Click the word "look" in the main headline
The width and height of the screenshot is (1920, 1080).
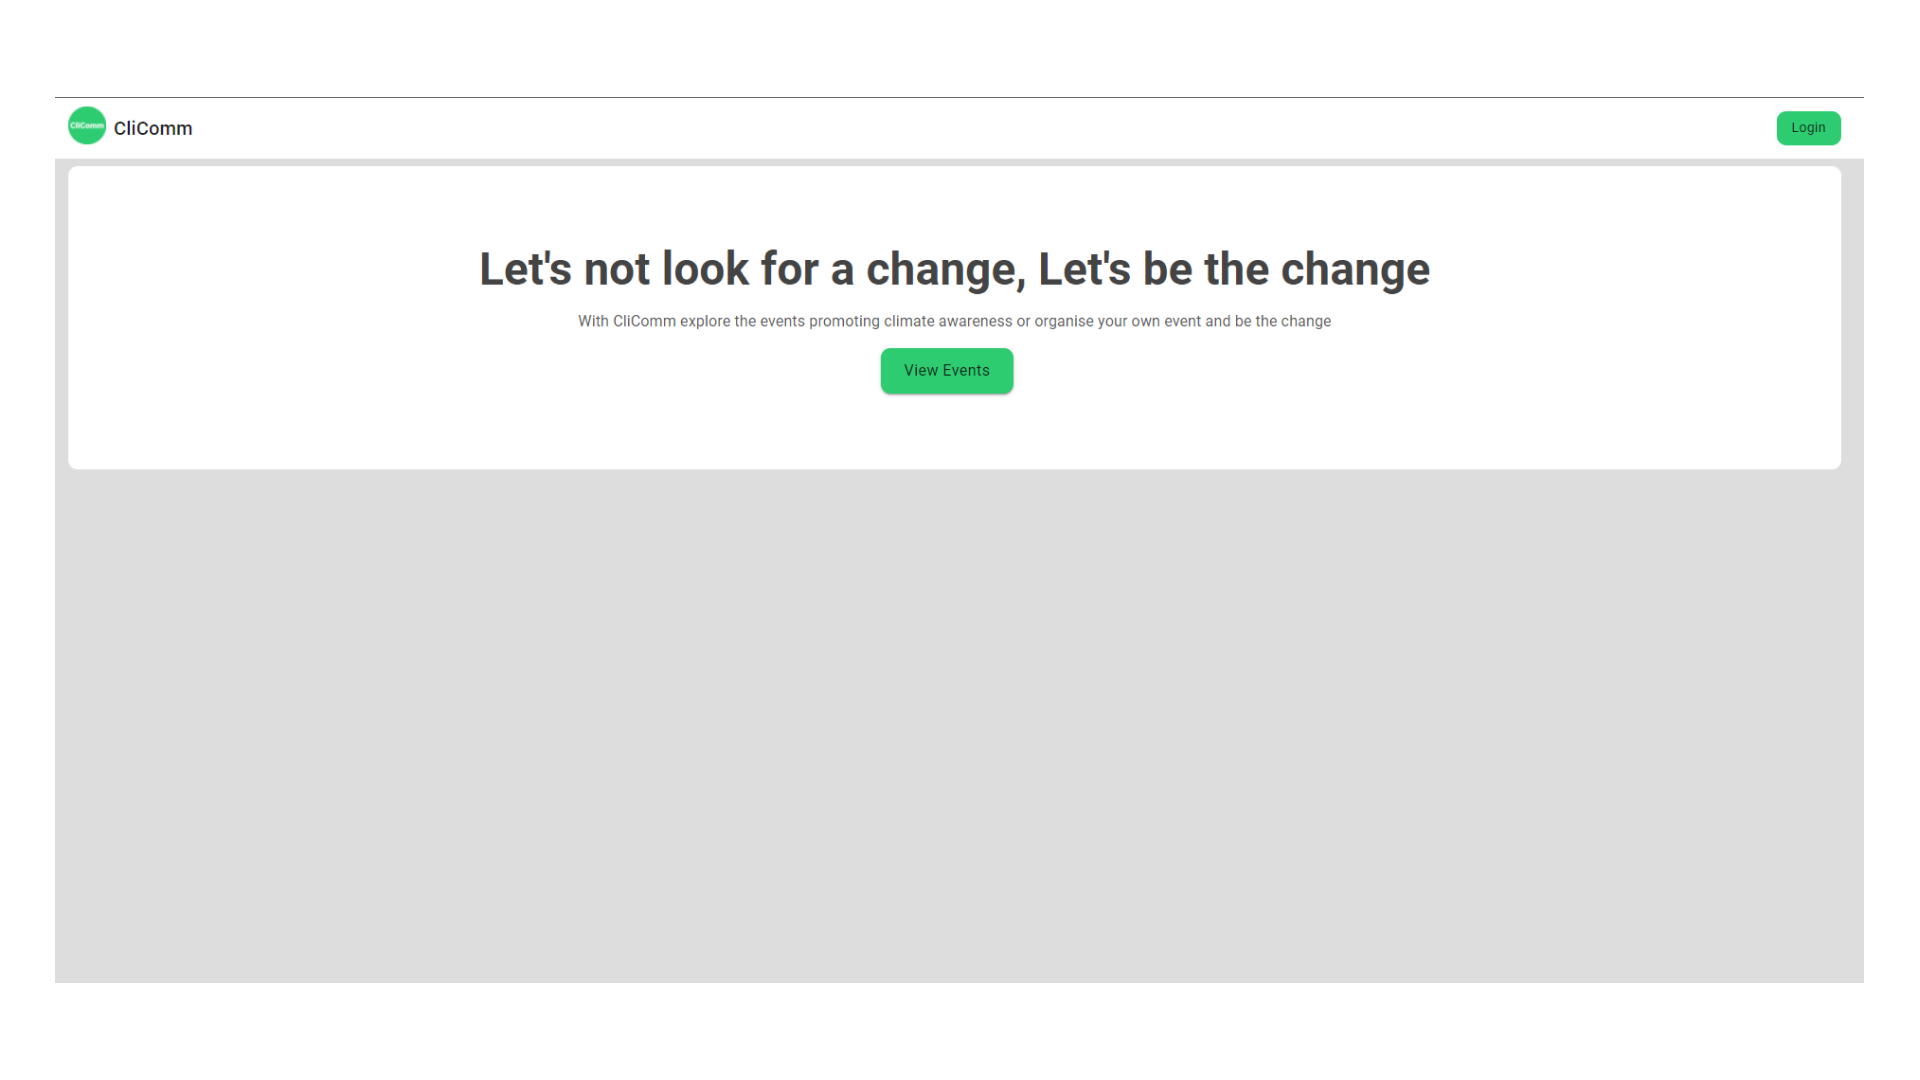click(705, 269)
